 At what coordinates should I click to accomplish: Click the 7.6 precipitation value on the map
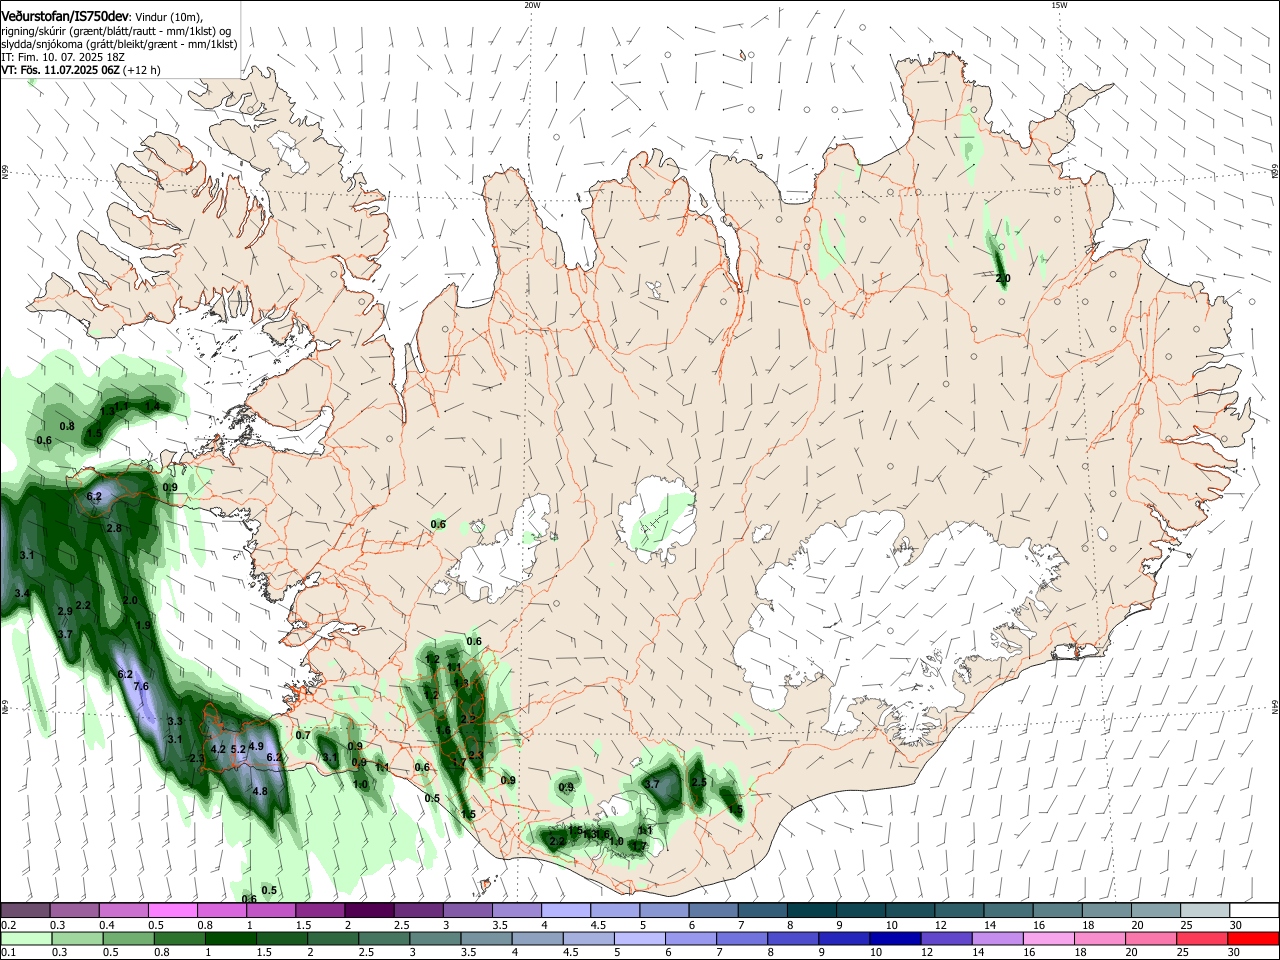141,686
